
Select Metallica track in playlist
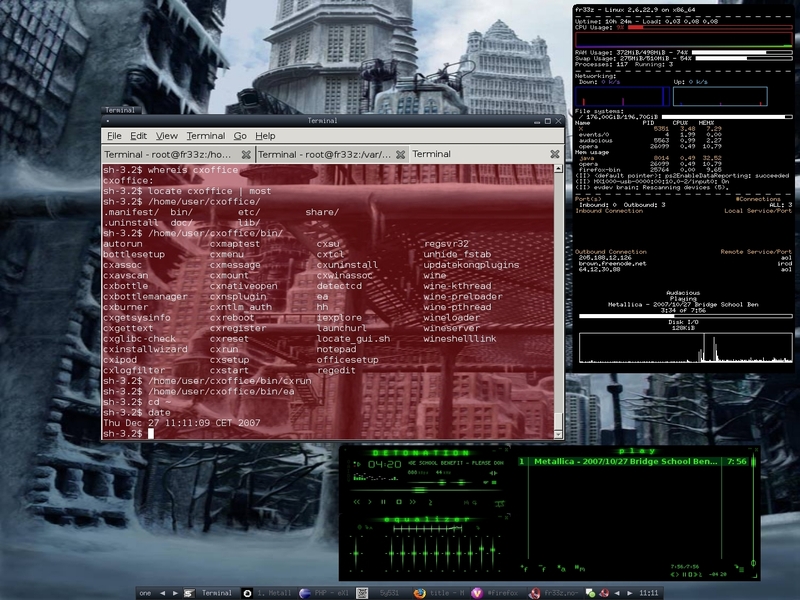[633, 461]
